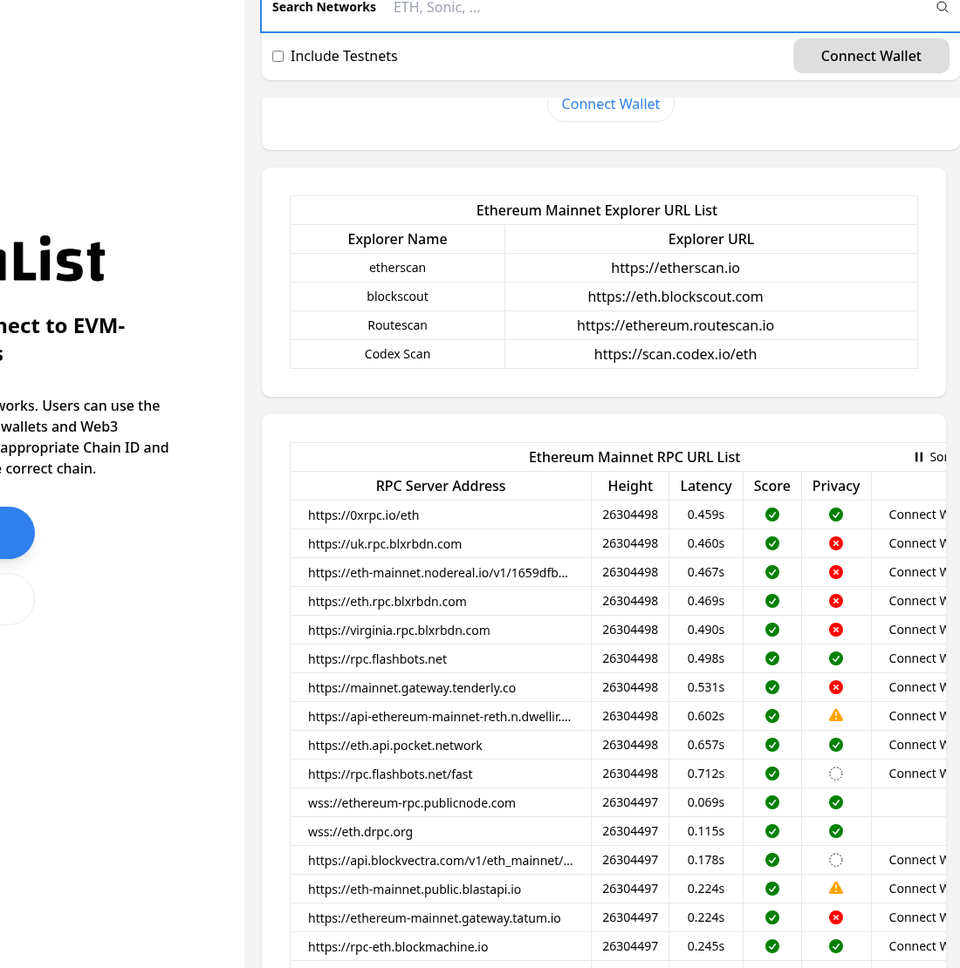960x968 pixels.
Task: Click the red privacy icon for ethereum-mainnet.gateway.tatum.io
Action: (836, 917)
